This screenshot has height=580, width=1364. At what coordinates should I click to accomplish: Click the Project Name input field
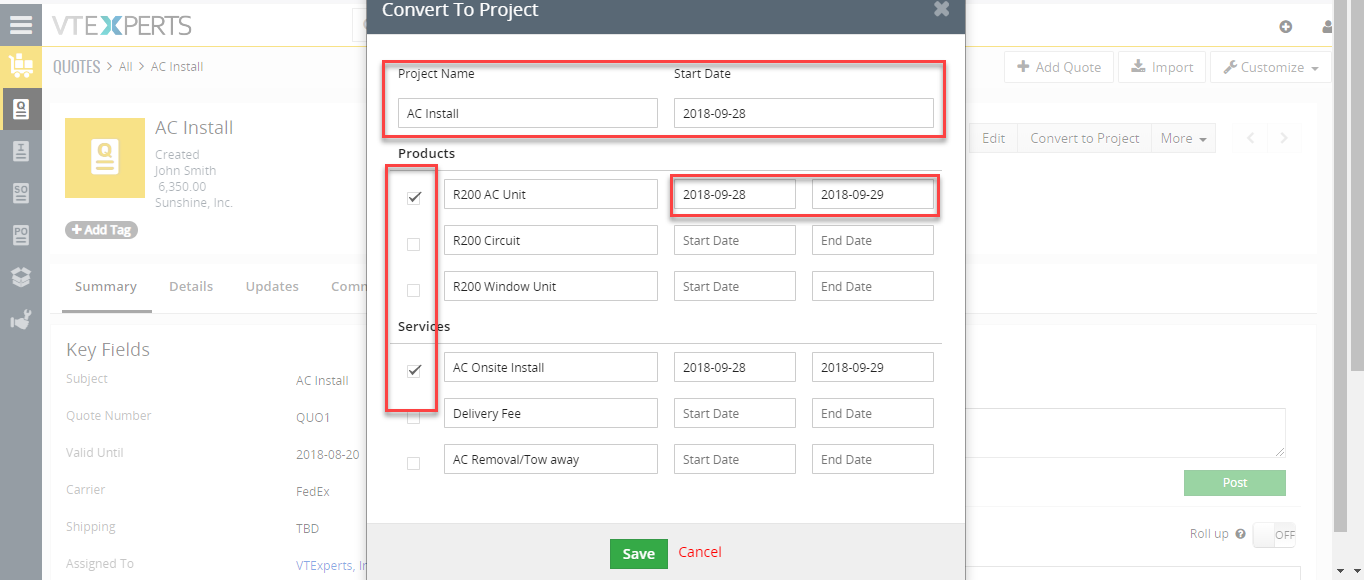pyautogui.click(x=528, y=113)
